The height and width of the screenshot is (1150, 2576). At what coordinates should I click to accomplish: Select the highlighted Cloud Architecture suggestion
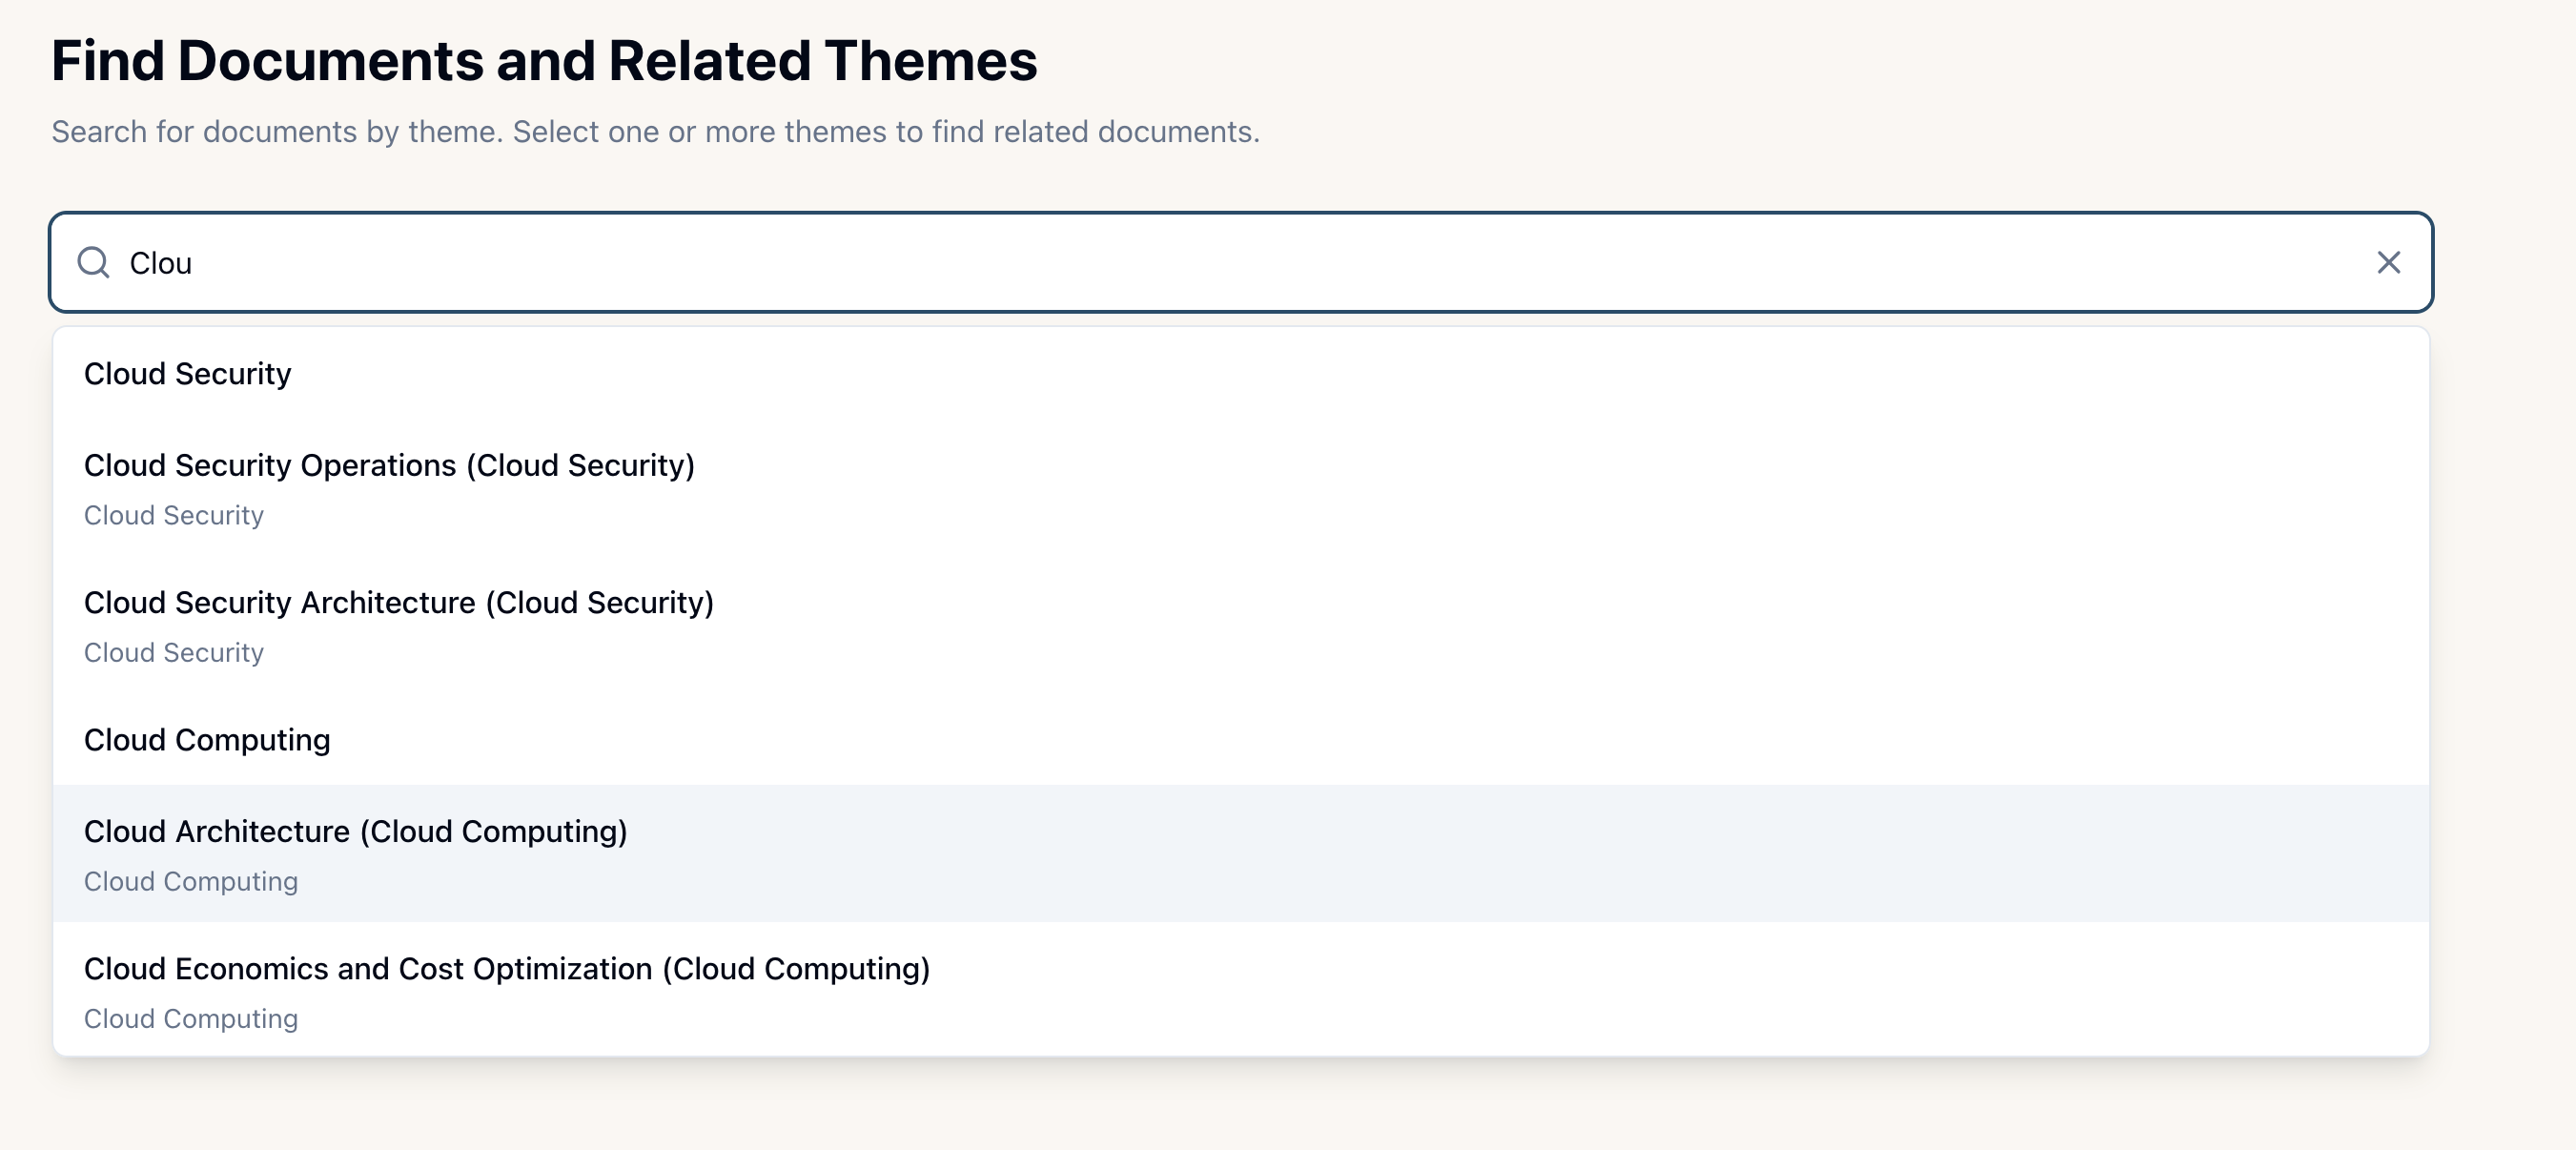[357, 830]
